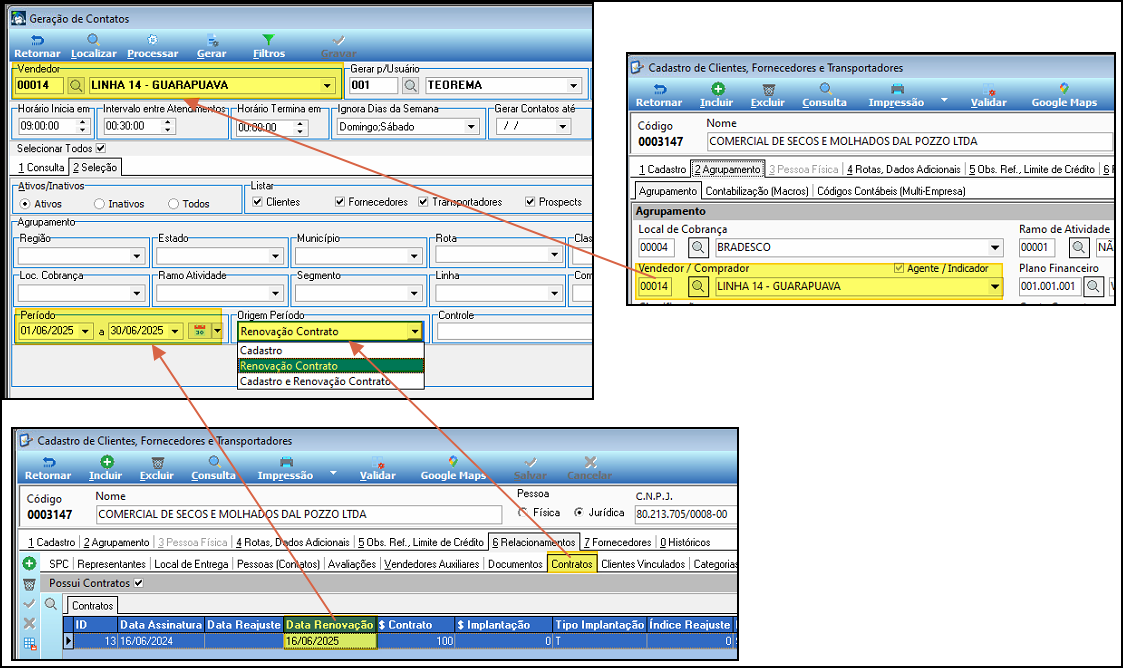Expand the Região dropdown

point(137,256)
